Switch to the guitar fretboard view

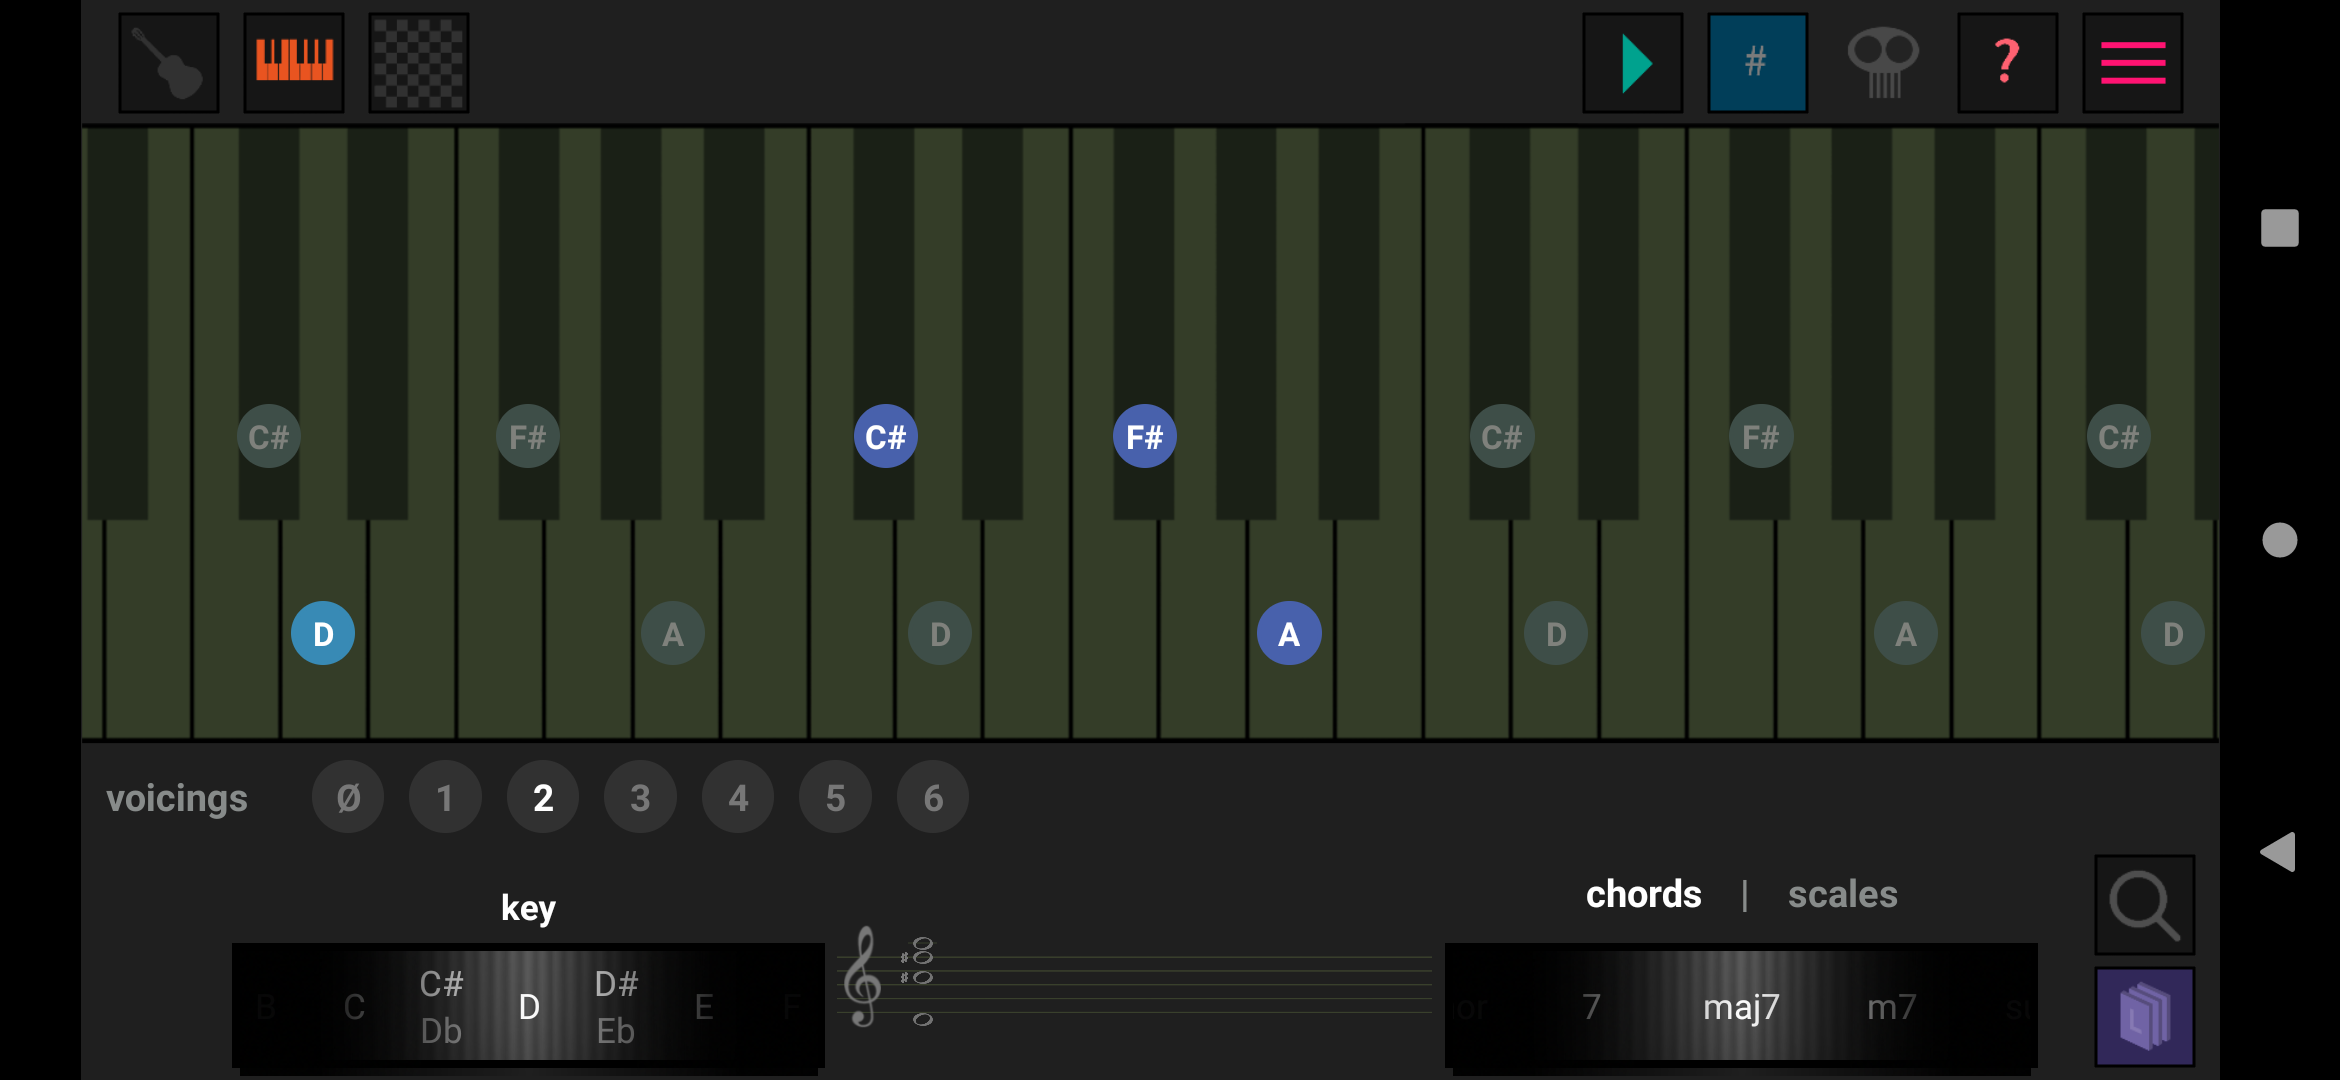click(169, 63)
